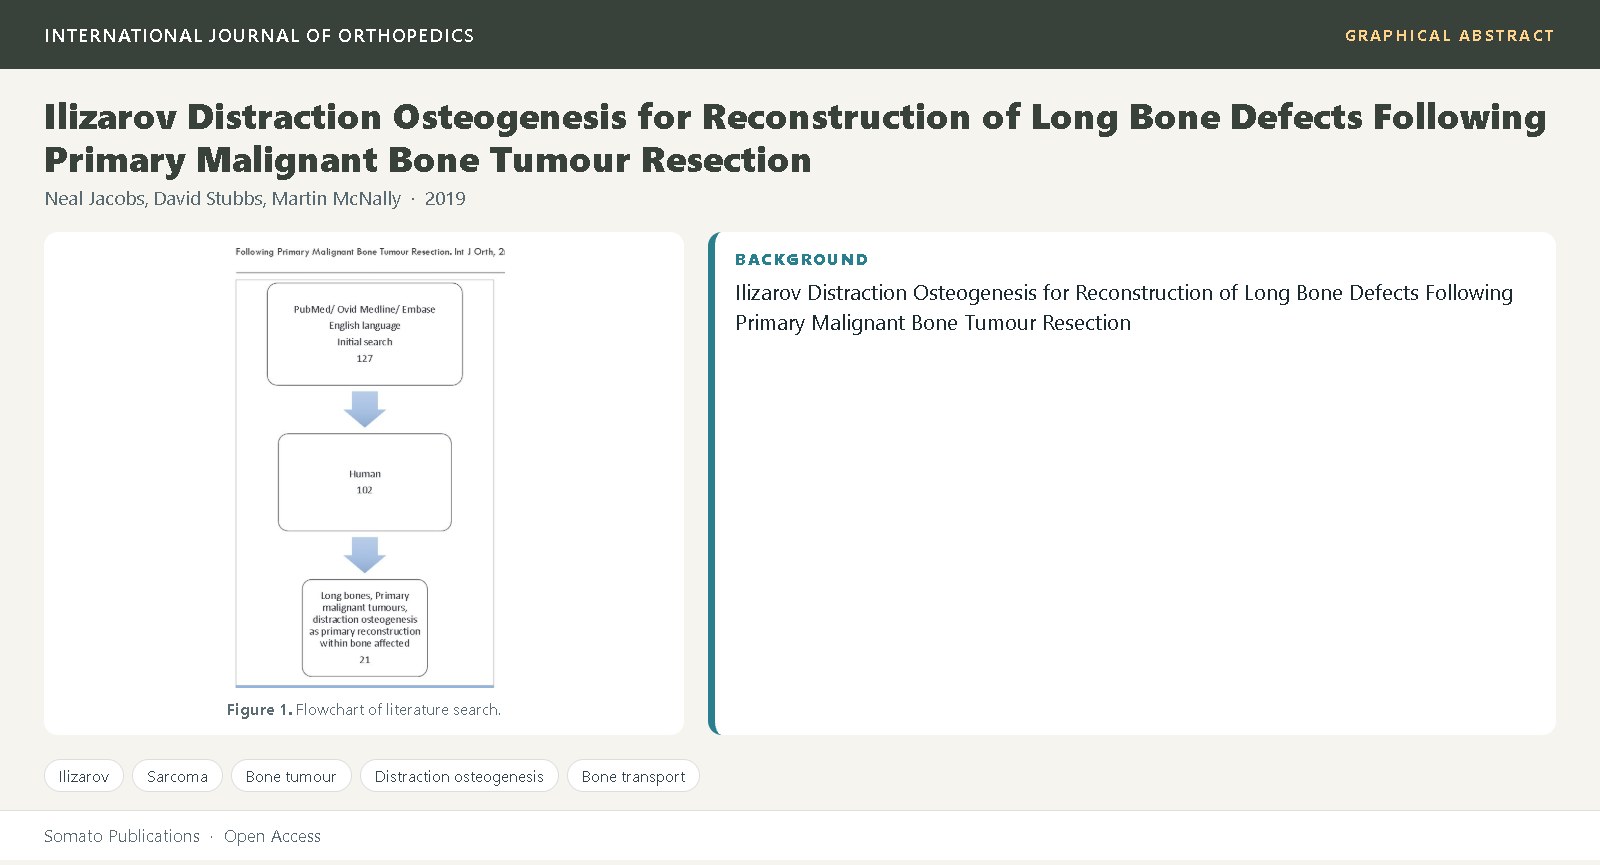Screen dimensions: 1600x865
Task: Open the Bone tumour keyword tag
Action: [291, 776]
